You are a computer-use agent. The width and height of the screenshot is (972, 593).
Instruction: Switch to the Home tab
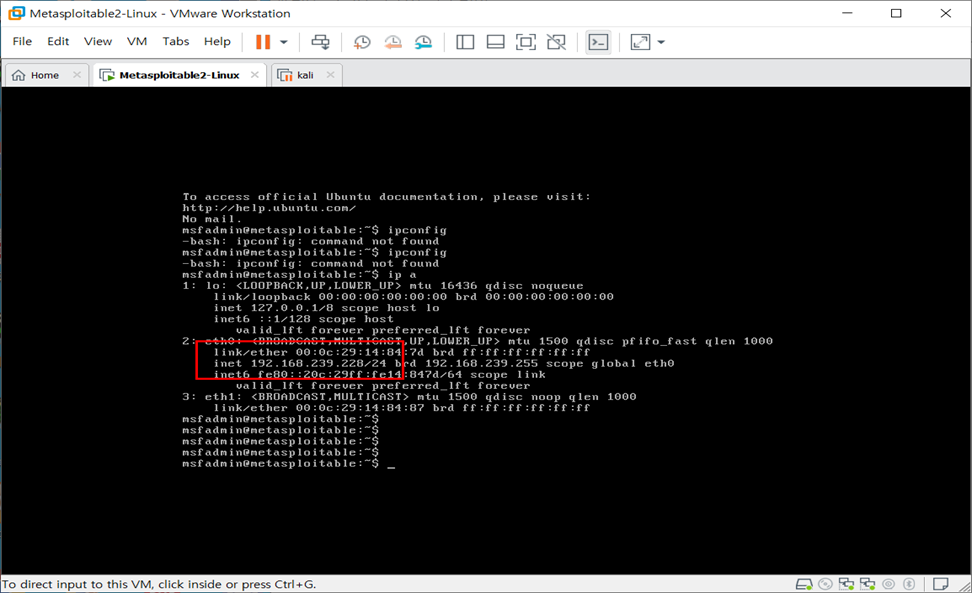click(x=45, y=75)
